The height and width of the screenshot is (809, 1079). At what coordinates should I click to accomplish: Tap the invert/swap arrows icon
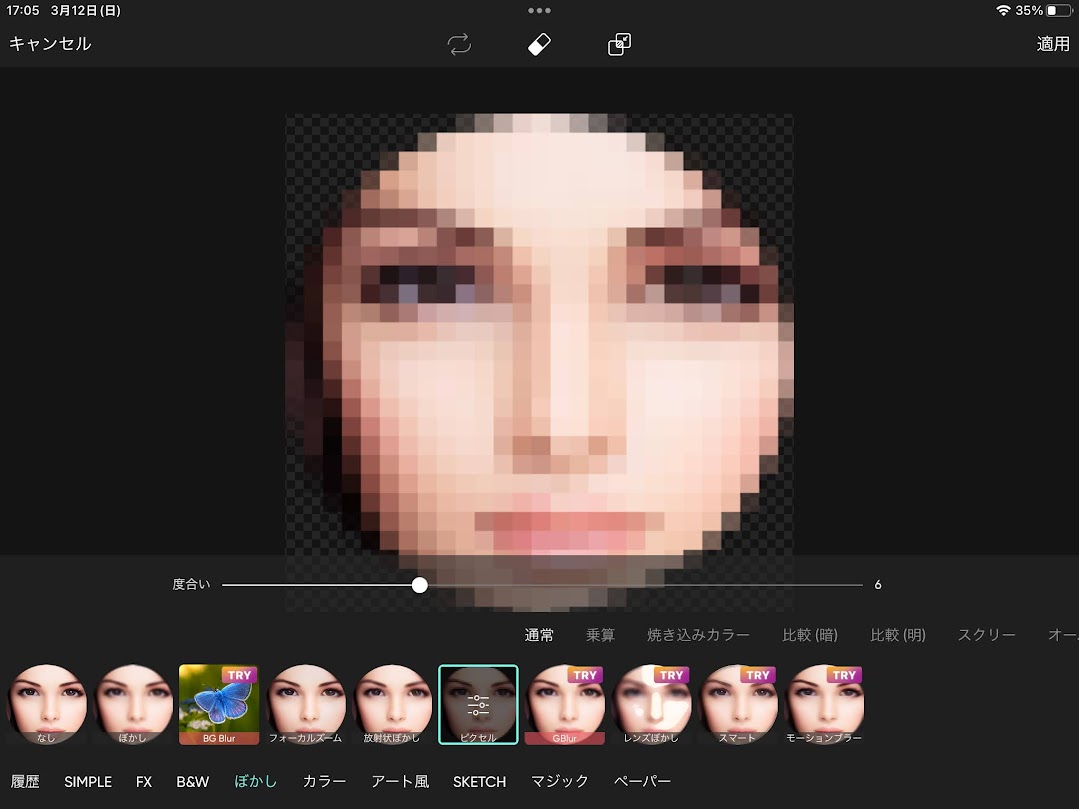[x=459, y=44]
